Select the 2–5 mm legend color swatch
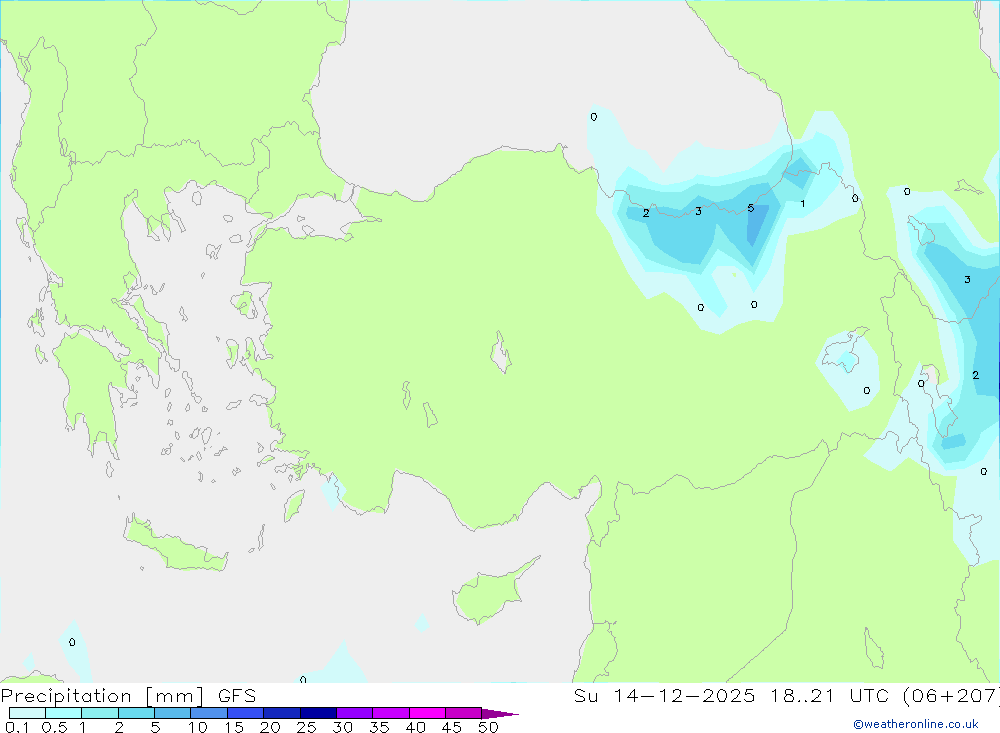Viewport: 1000px width, 733px height. (x=136, y=713)
